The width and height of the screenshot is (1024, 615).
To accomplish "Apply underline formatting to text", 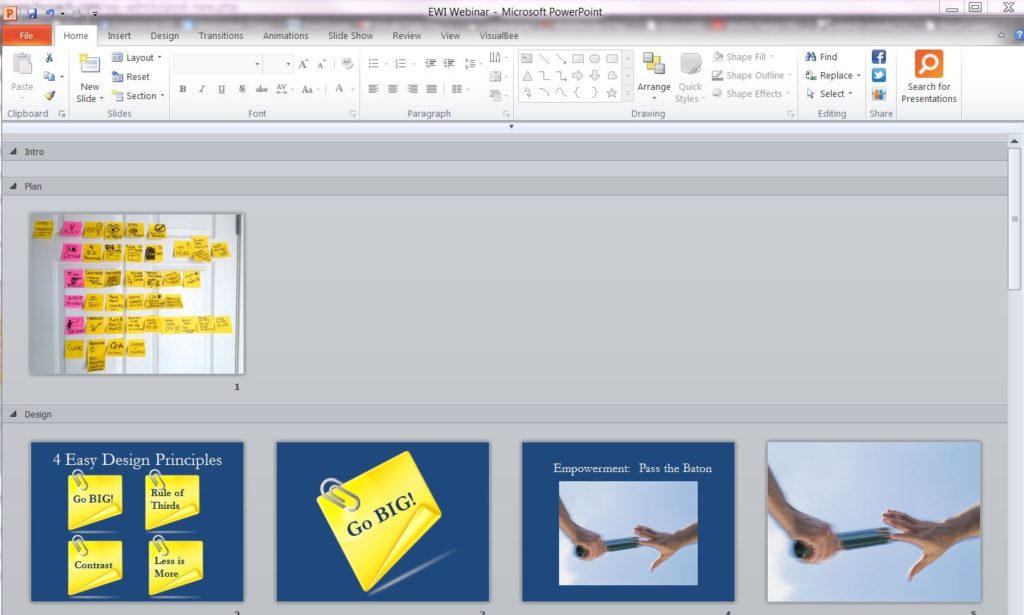I will pos(220,88).
